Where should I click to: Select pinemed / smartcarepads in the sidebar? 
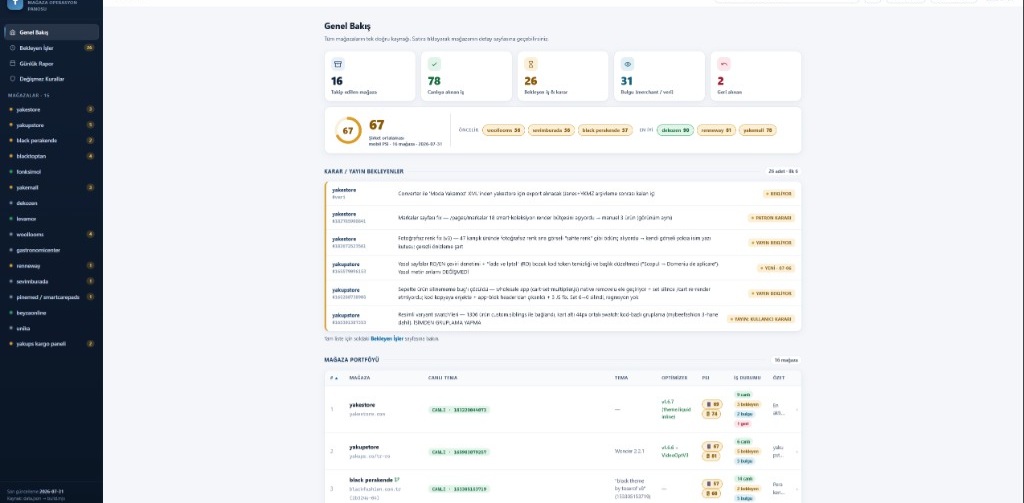click(x=52, y=297)
